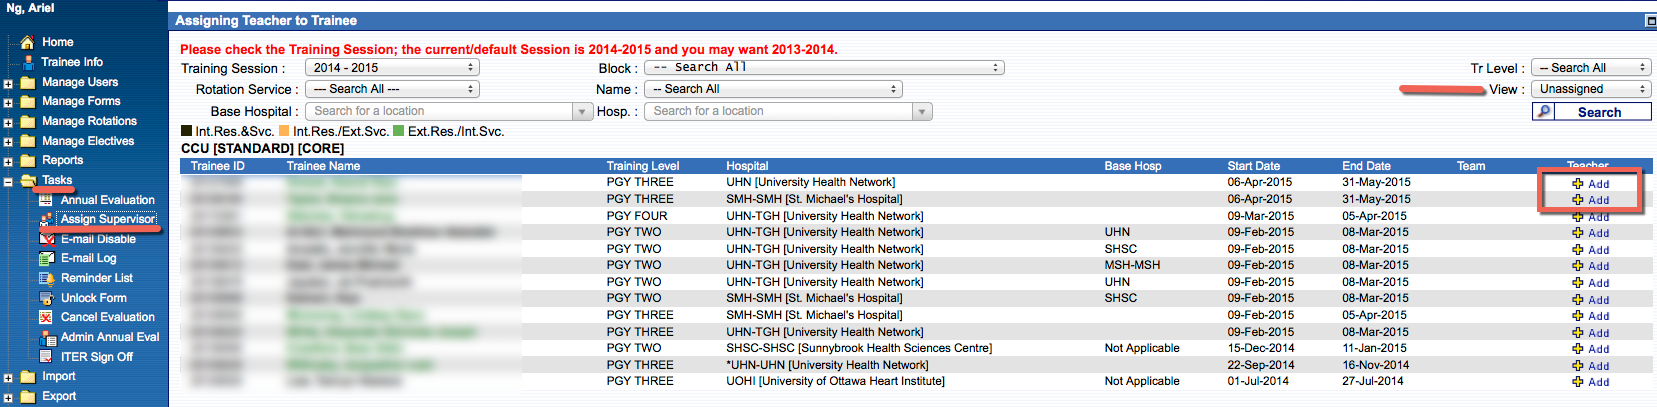The height and width of the screenshot is (407, 1657).
Task: Open the Reminder List item
Action: [x=96, y=278]
